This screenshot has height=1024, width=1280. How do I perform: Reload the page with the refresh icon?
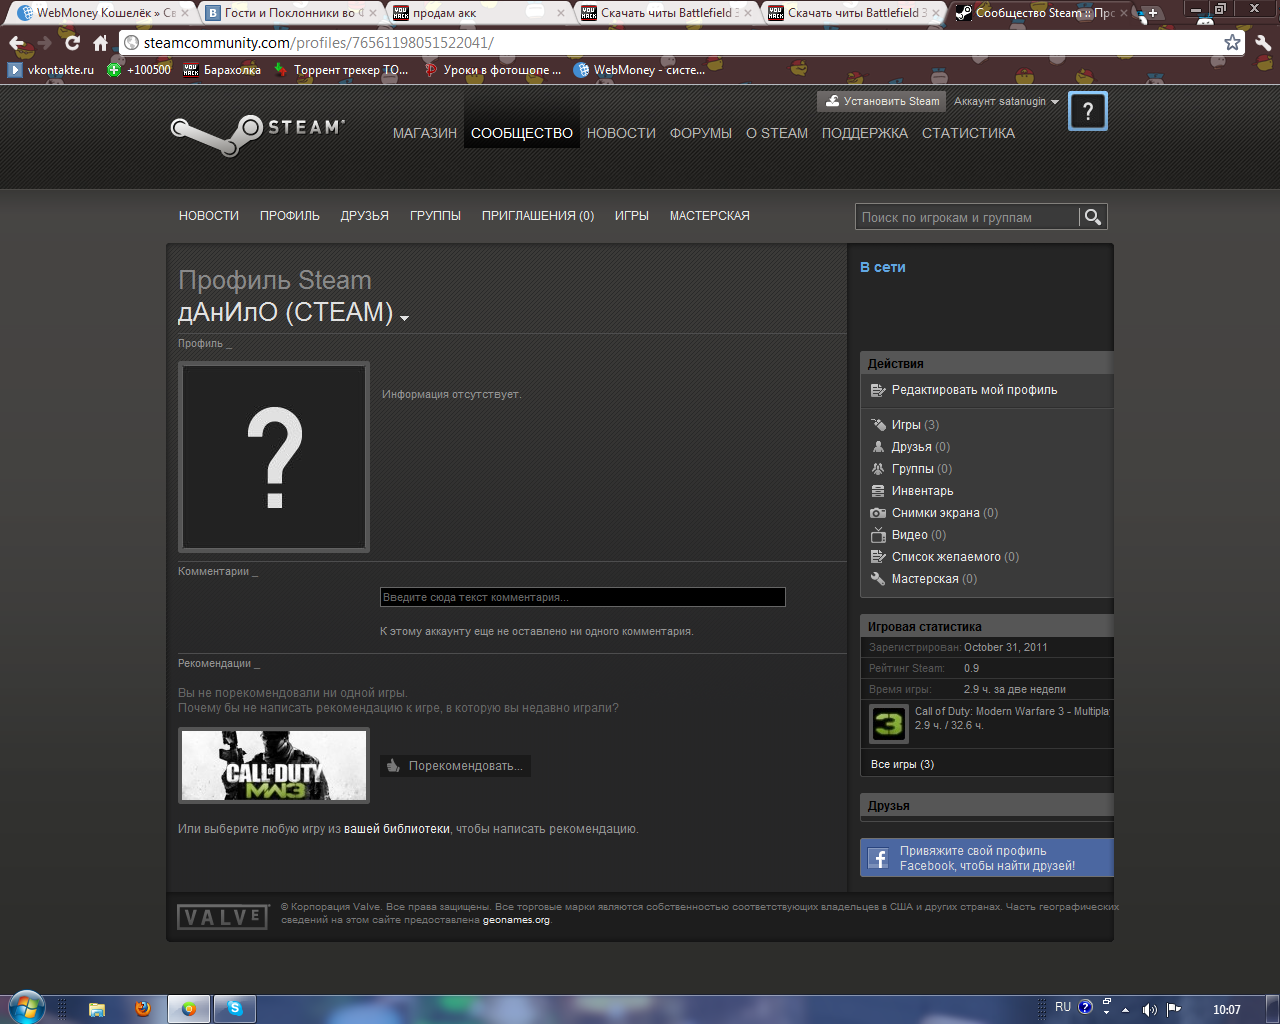[x=72, y=43]
